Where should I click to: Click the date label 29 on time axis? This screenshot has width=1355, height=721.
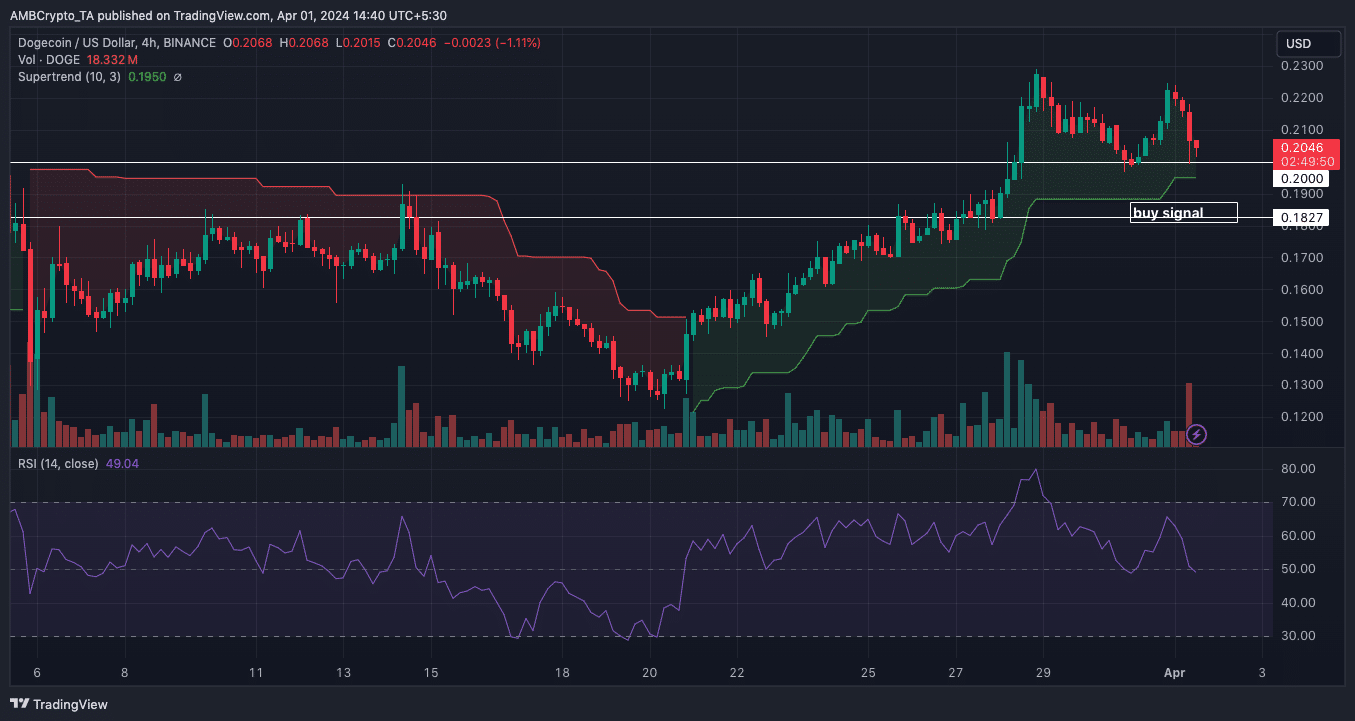coord(1043,672)
